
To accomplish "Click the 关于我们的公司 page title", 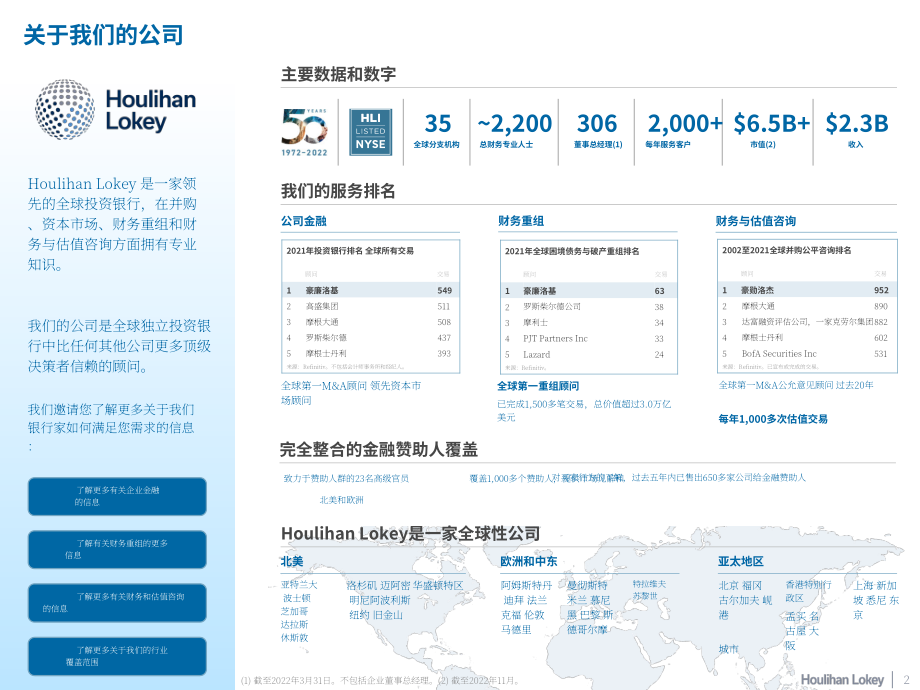I will pyautogui.click(x=103, y=35).
